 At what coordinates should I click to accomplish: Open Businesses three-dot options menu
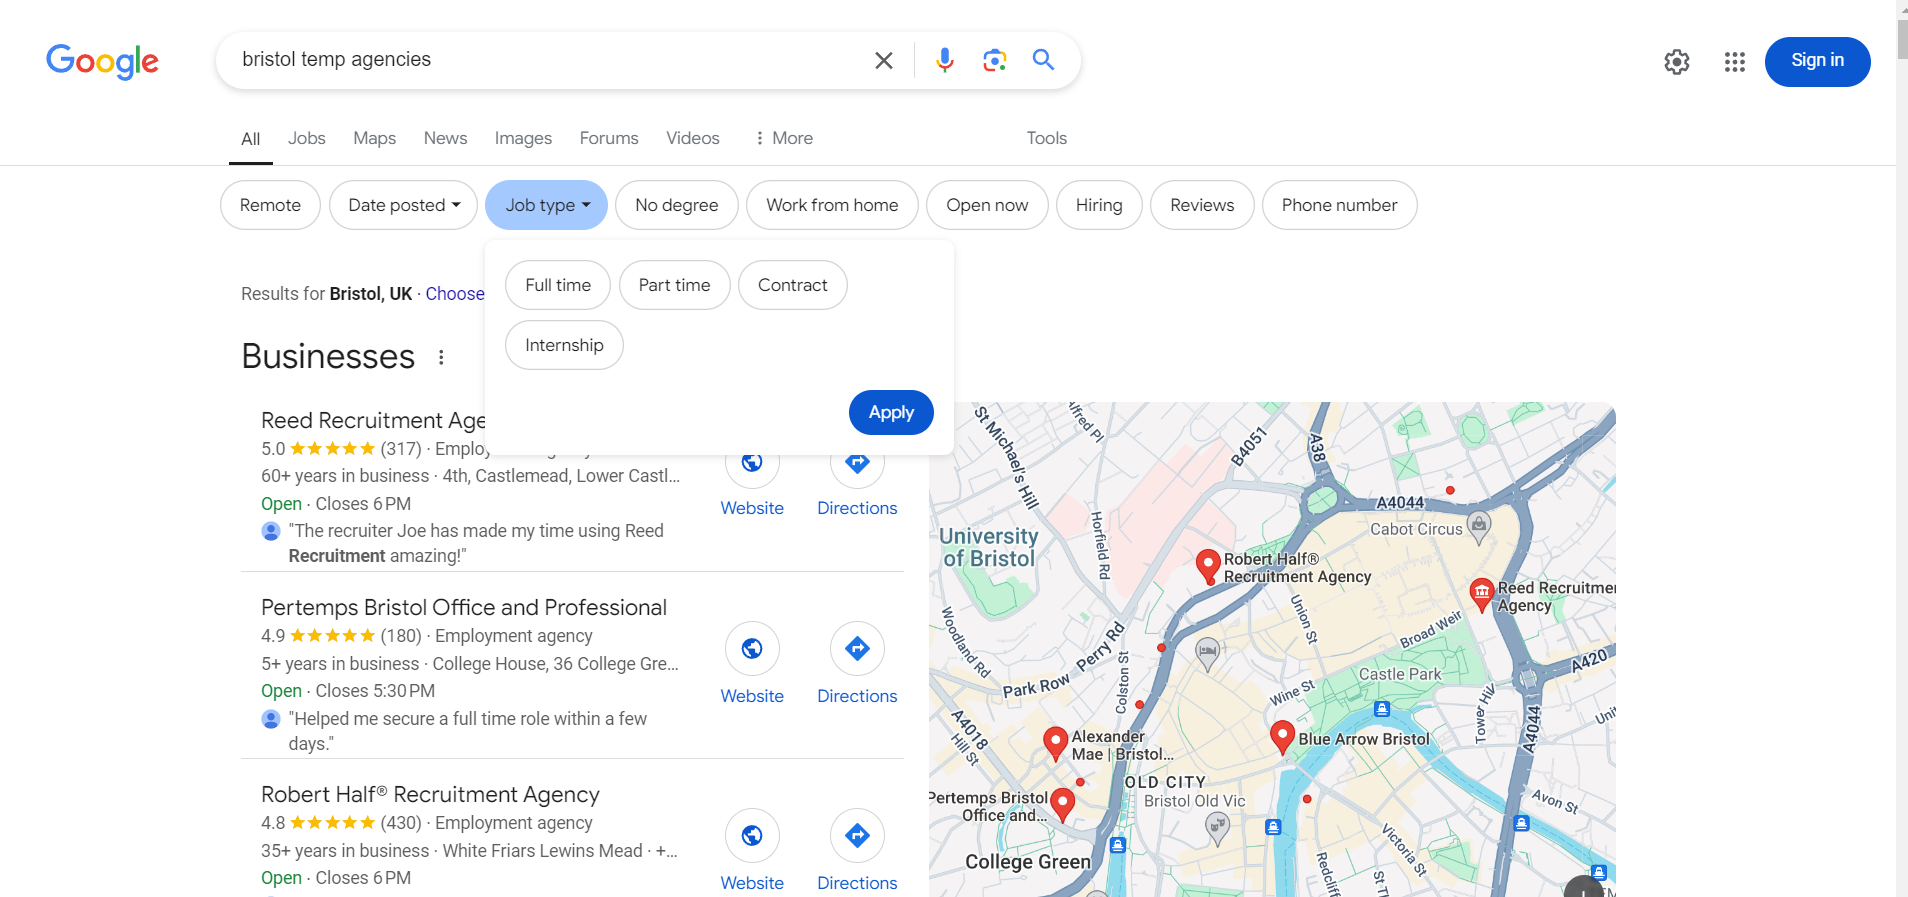coord(441,357)
